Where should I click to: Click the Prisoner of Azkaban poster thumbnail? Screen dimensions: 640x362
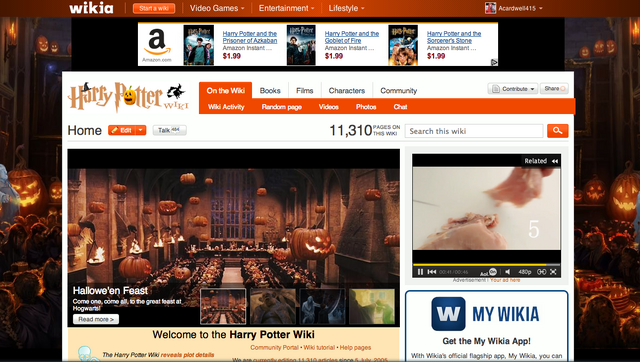[199, 45]
